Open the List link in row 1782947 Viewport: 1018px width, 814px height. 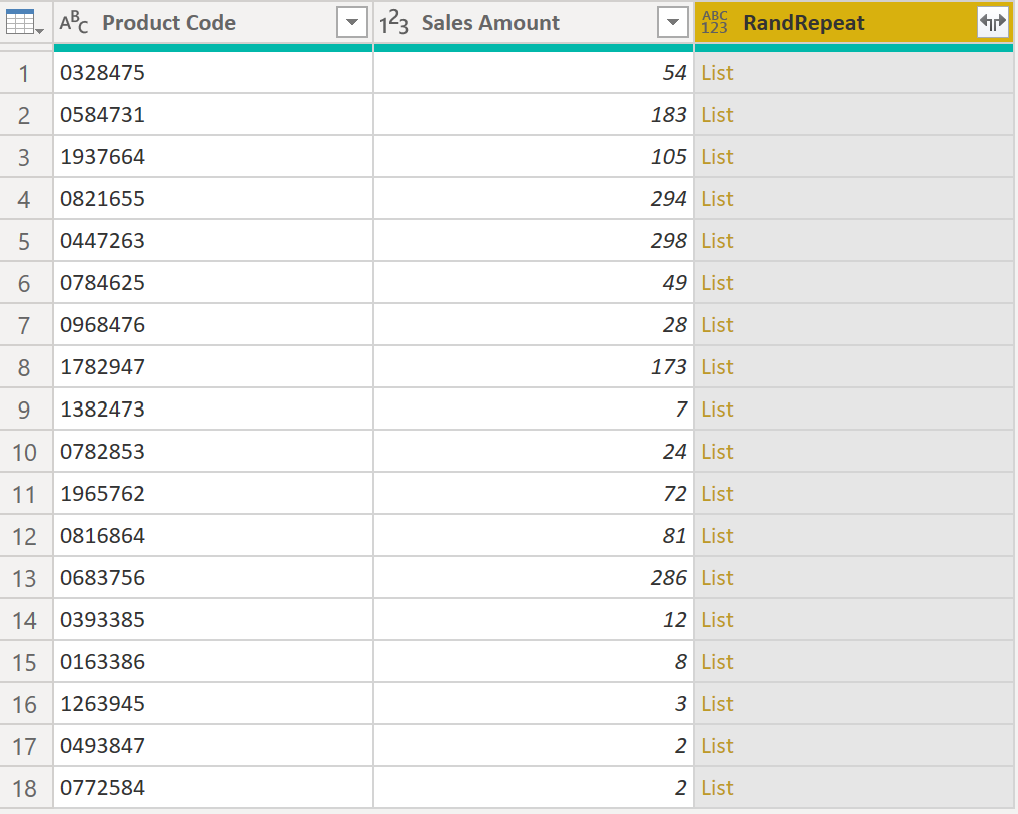(717, 367)
